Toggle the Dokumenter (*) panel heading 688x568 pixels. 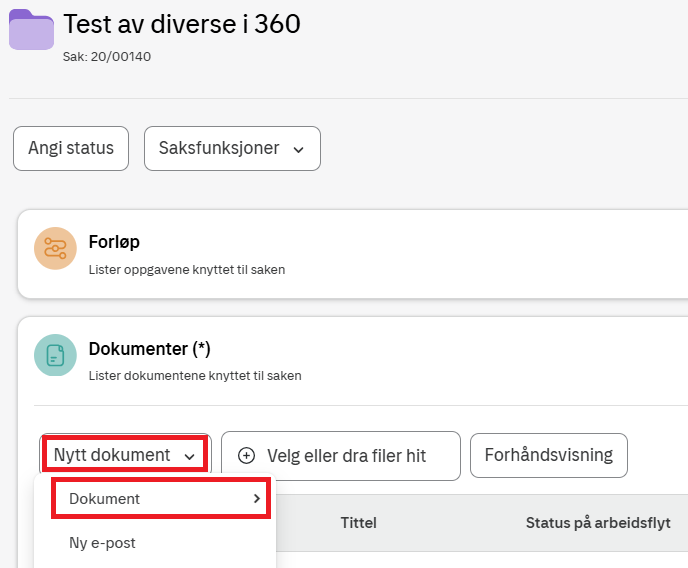coord(149,349)
